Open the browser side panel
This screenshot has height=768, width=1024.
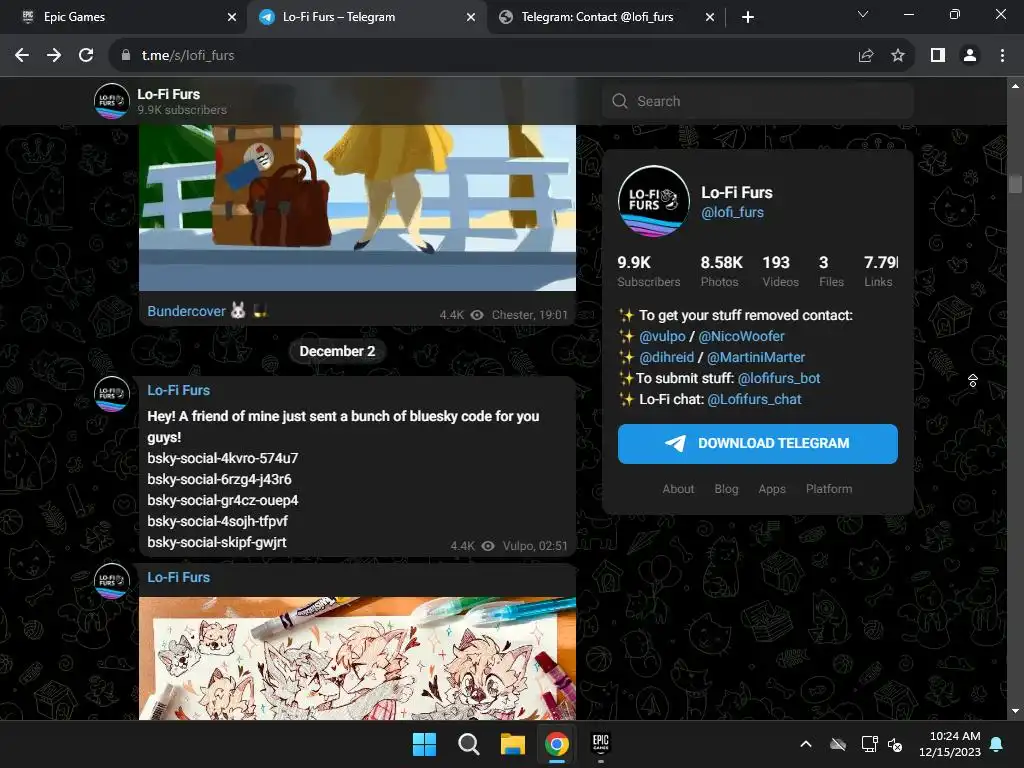point(938,56)
